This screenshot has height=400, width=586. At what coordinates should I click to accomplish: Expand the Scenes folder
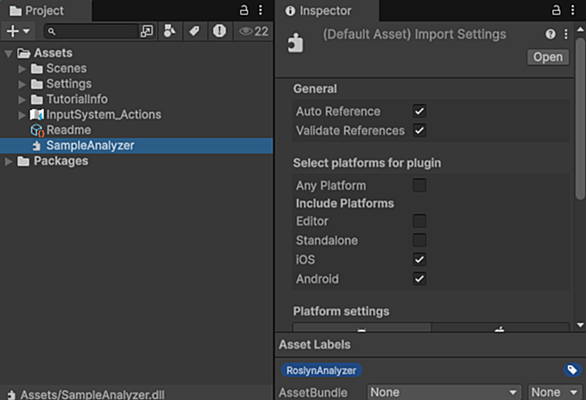coord(22,69)
